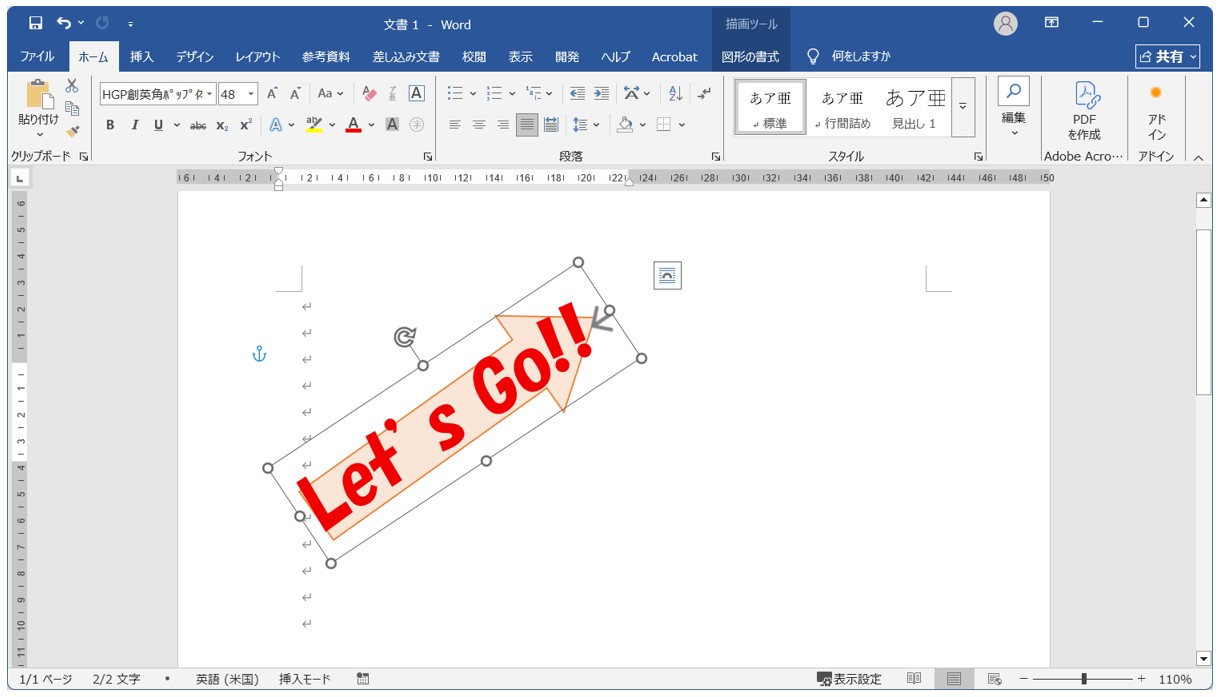Expand the line spacing dropdown
This screenshot has height=697, width=1221.
coord(597,125)
